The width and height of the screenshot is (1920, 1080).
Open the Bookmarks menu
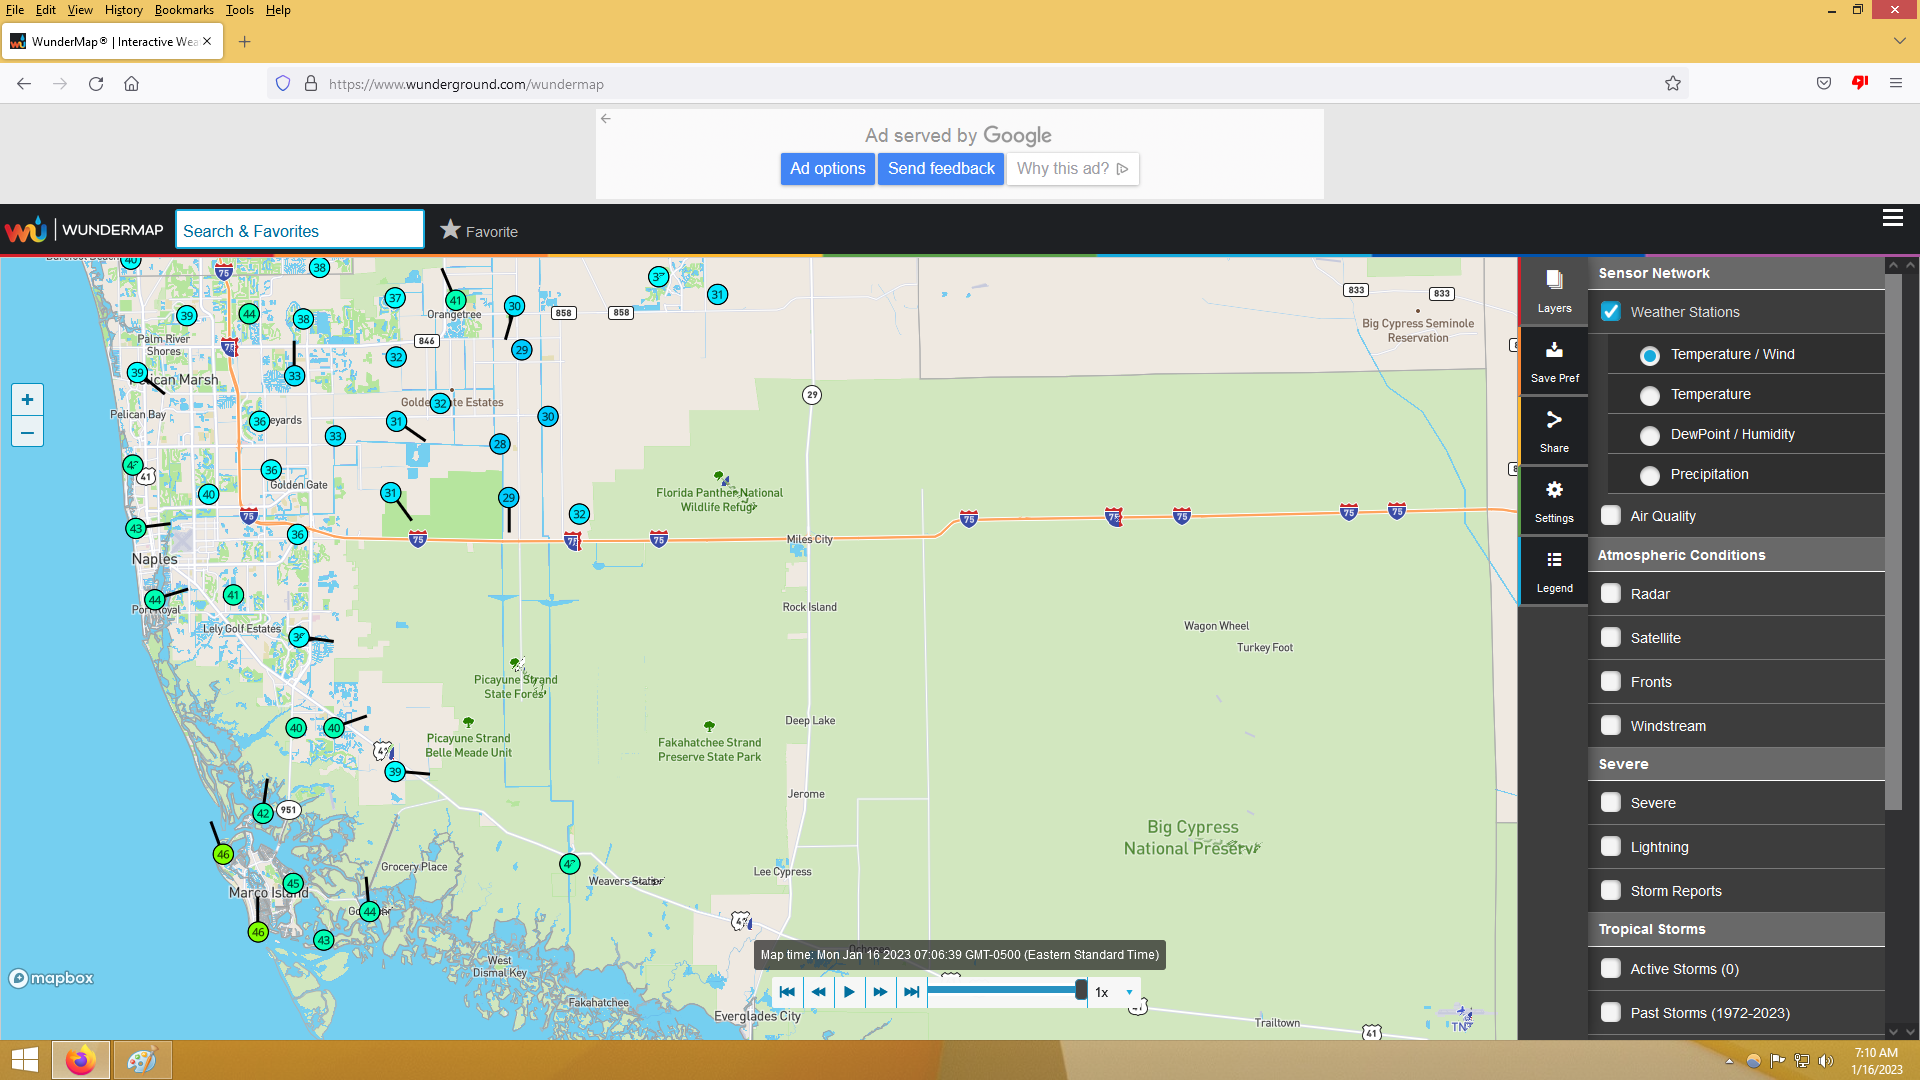tap(184, 10)
